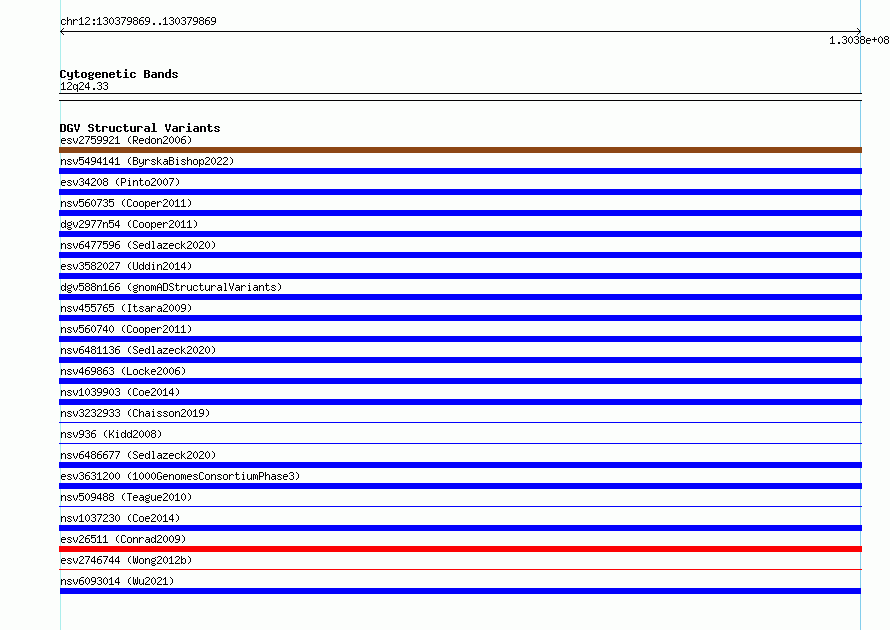Select the 12q24.33 band label
The image size is (890, 630).
pyautogui.click(x=84, y=86)
